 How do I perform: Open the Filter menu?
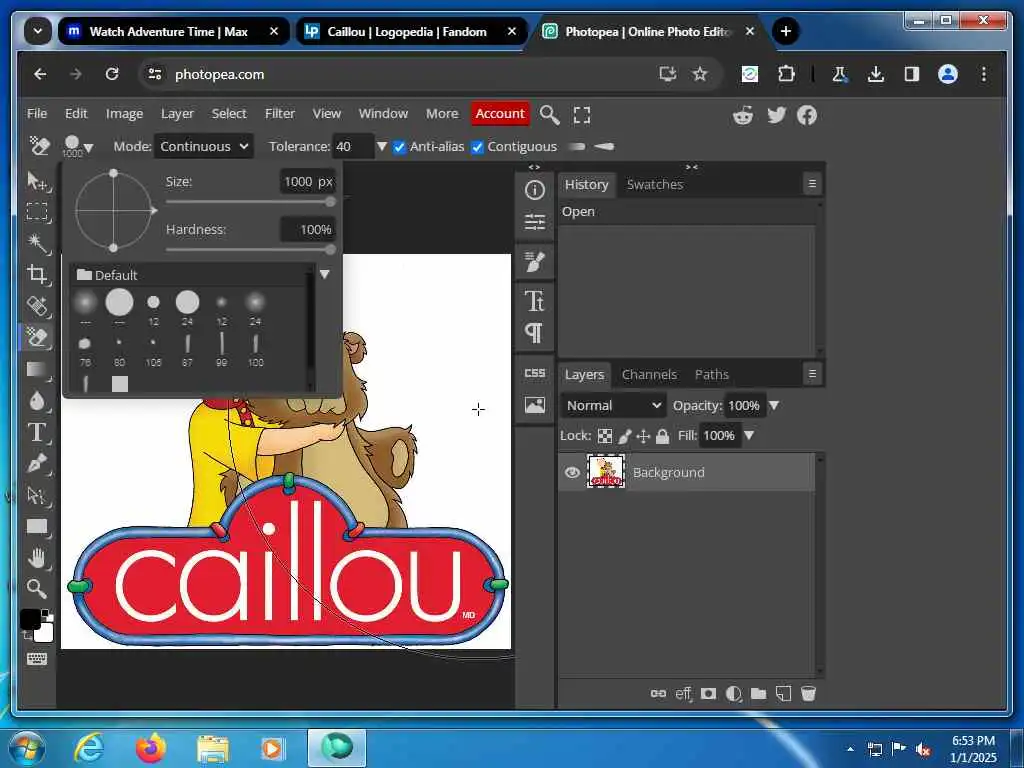tap(280, 114)
